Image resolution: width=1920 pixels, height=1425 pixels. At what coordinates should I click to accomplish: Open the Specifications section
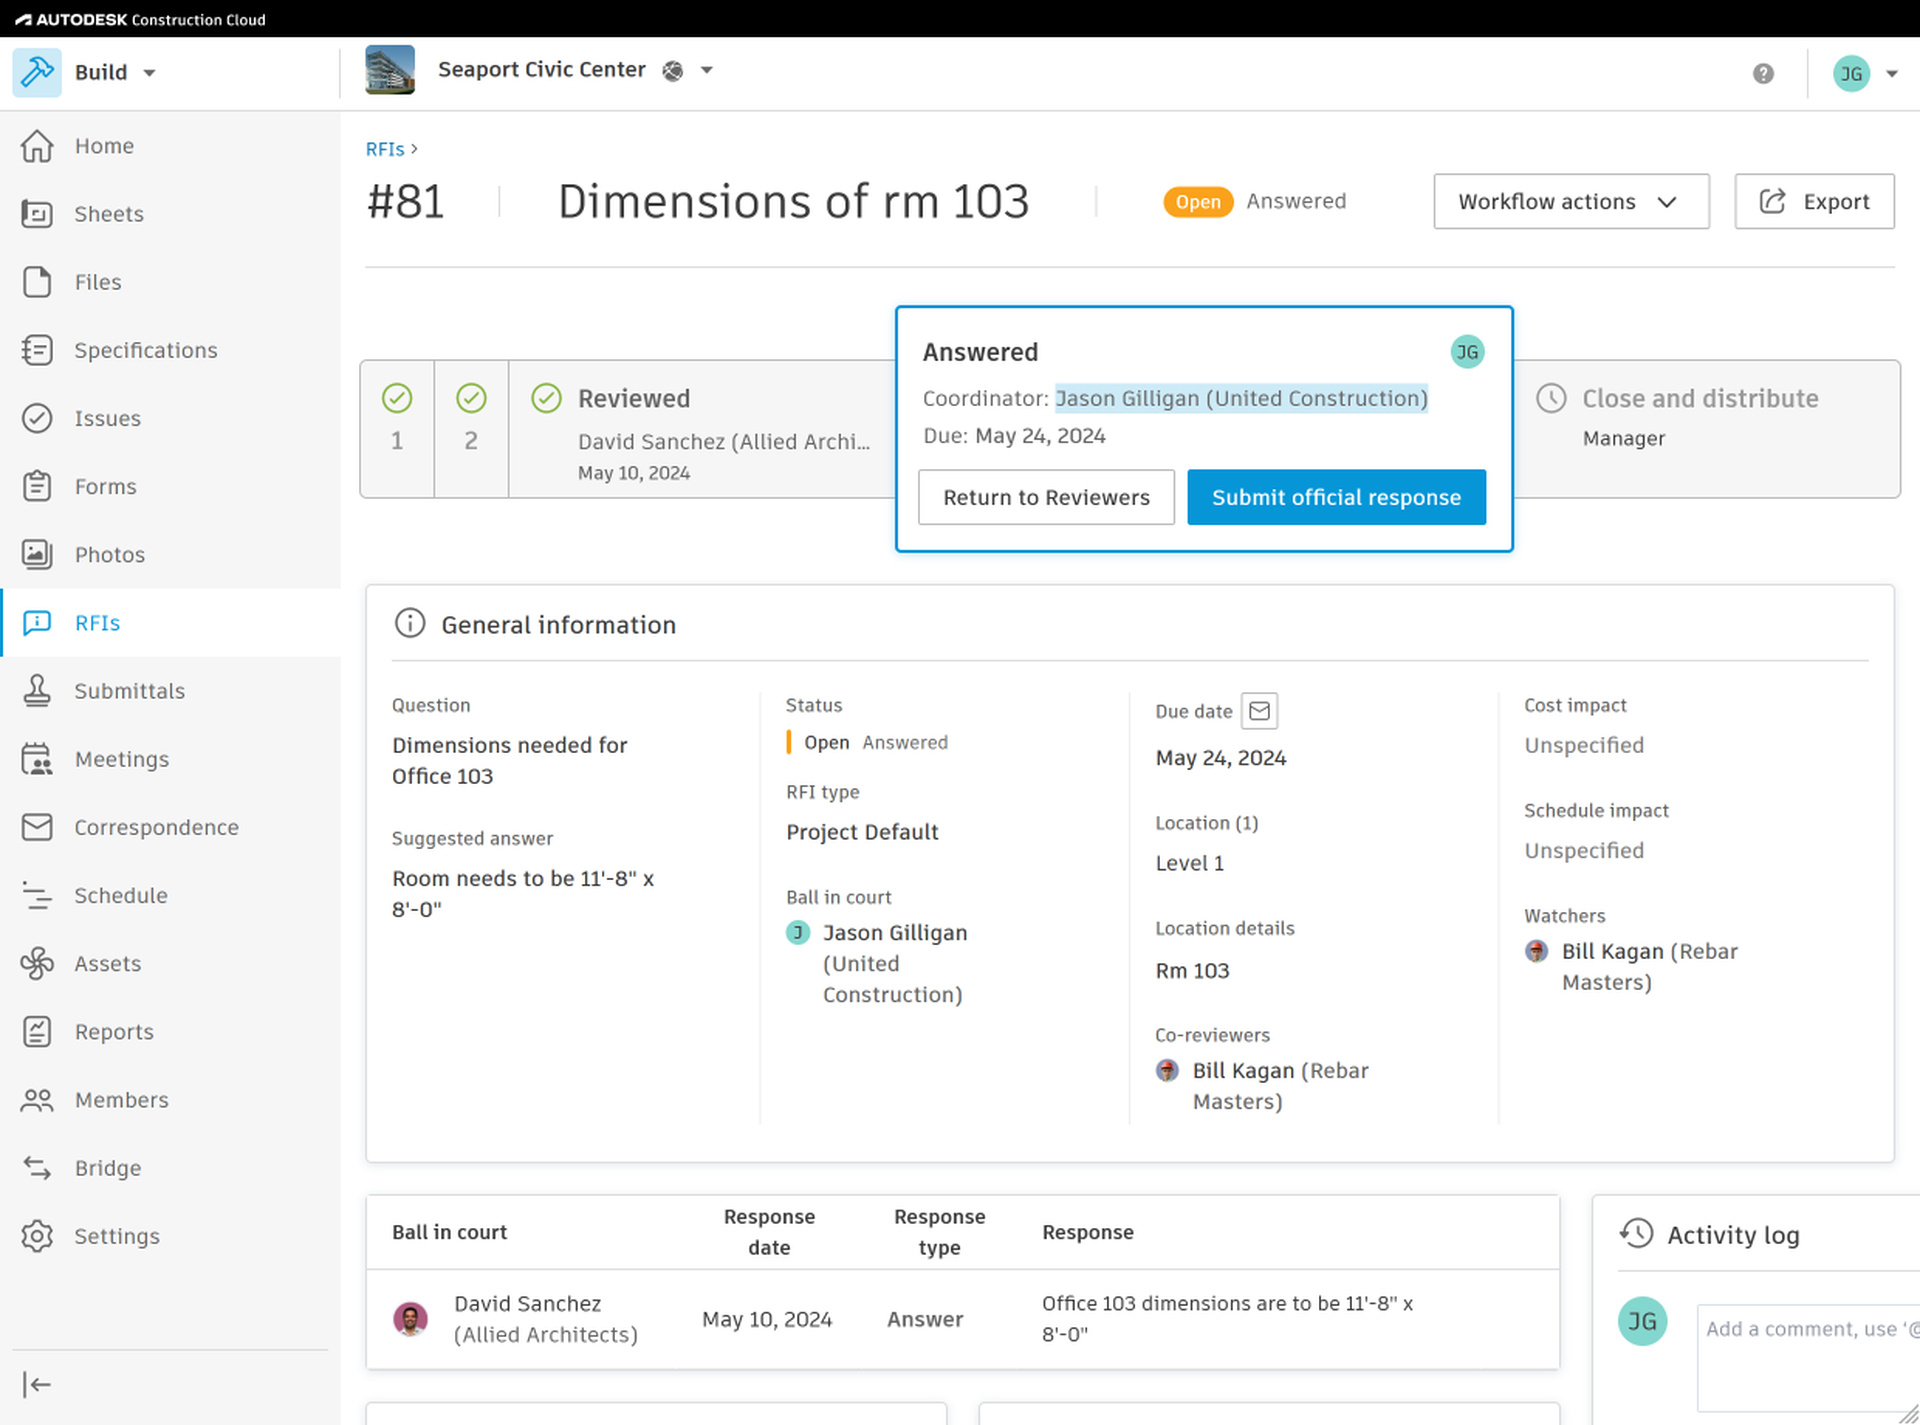pyautogui.click(x=145, y=350)
